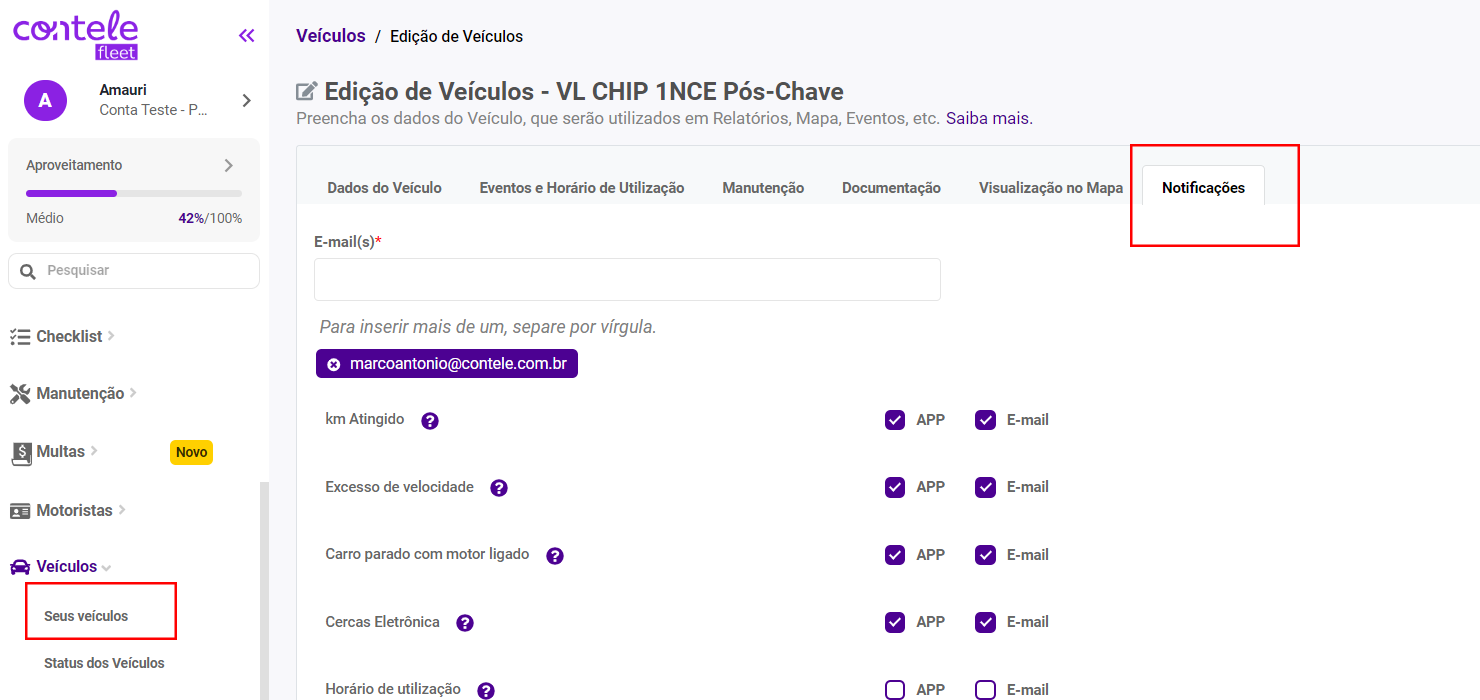Click the Excesso de velocidade help icon
Viewport: 1480px width, 700px height.
(499, 488)
